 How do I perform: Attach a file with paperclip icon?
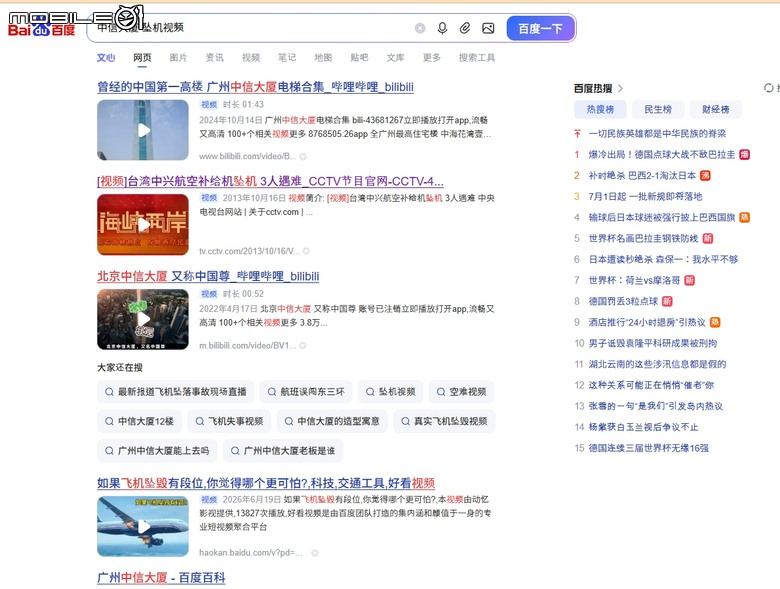(465, 28)
